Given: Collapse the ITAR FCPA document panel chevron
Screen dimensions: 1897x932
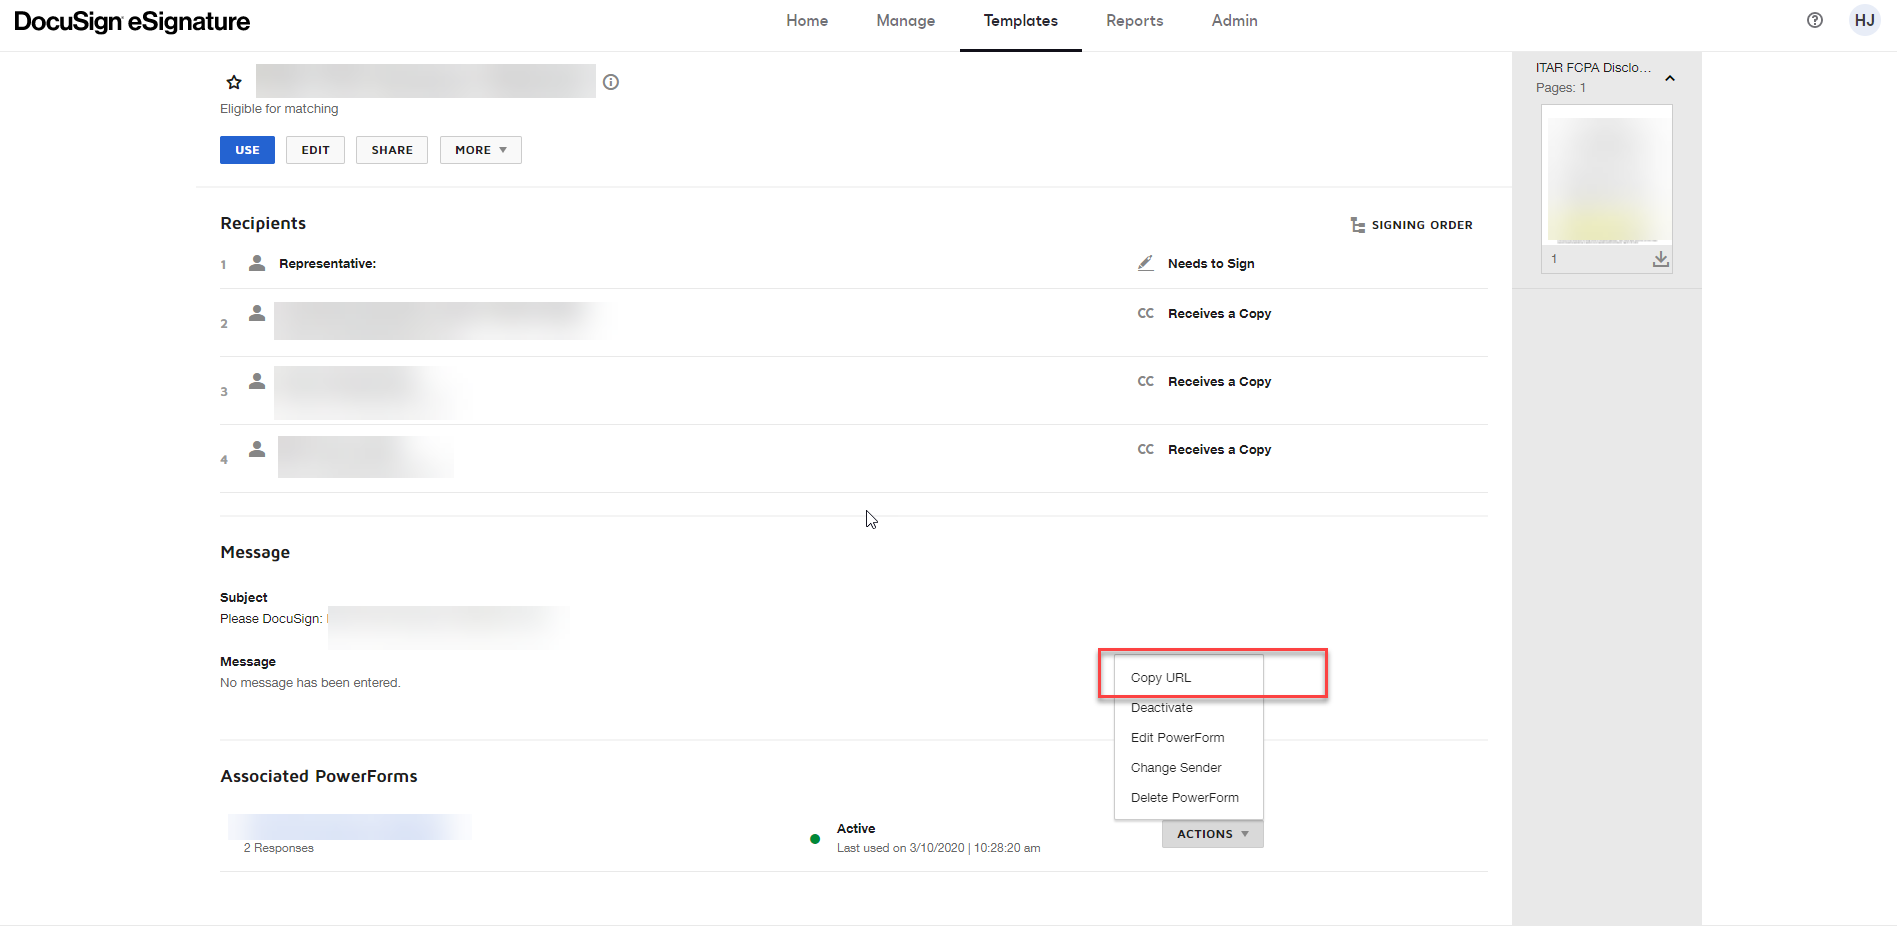Looking at the screenshot, I should [x=1670, y=78].
